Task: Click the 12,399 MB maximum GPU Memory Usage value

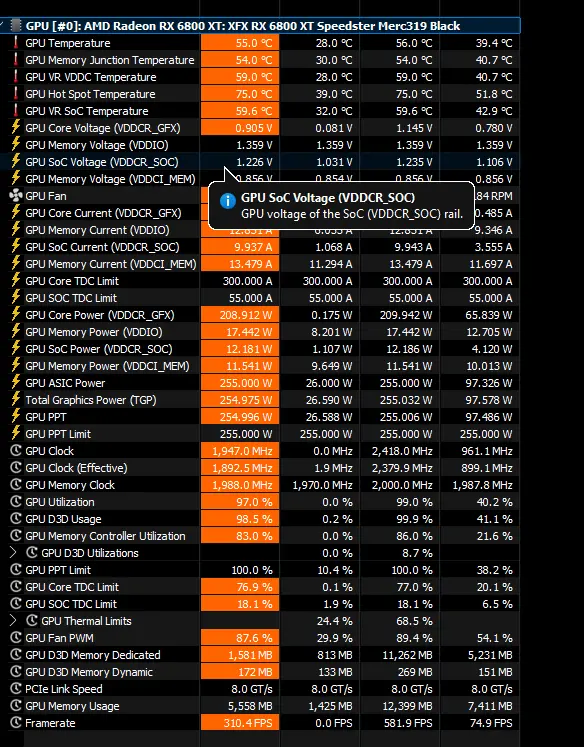Action: [x=407, y=706]
